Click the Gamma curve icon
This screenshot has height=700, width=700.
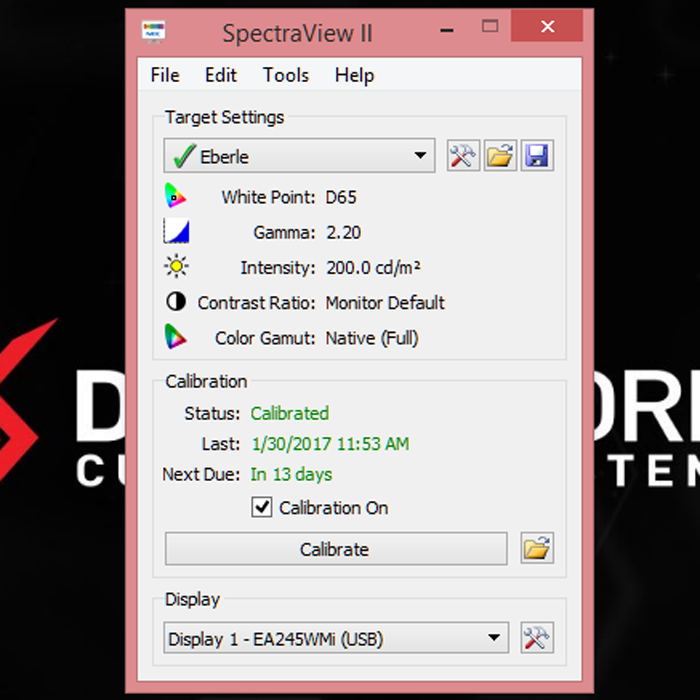click(x=176, y=231)
